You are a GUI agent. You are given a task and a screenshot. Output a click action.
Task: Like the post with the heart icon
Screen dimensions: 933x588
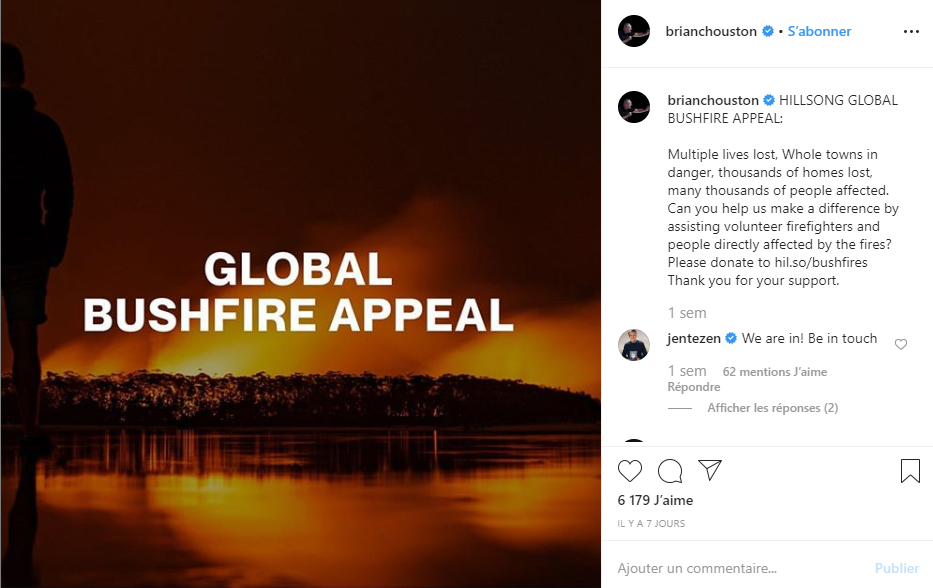pyautogui.click(x=630, y=471)
